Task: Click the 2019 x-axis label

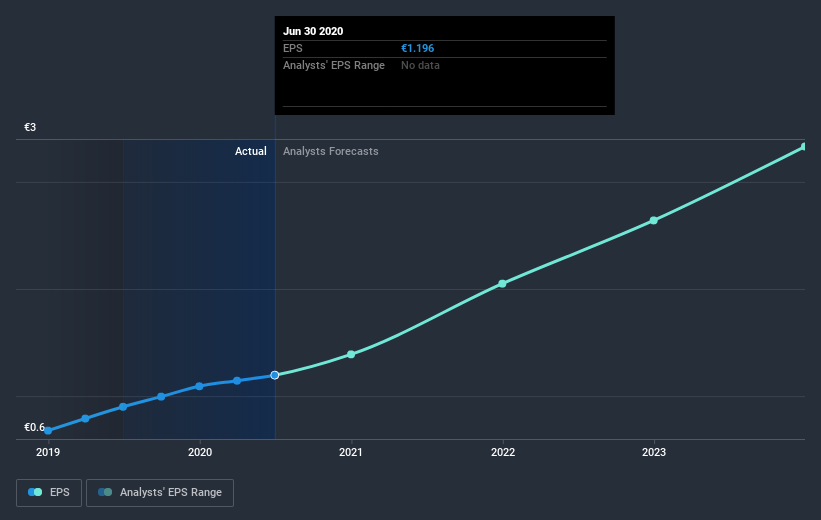Action: [x=48, y=452]
